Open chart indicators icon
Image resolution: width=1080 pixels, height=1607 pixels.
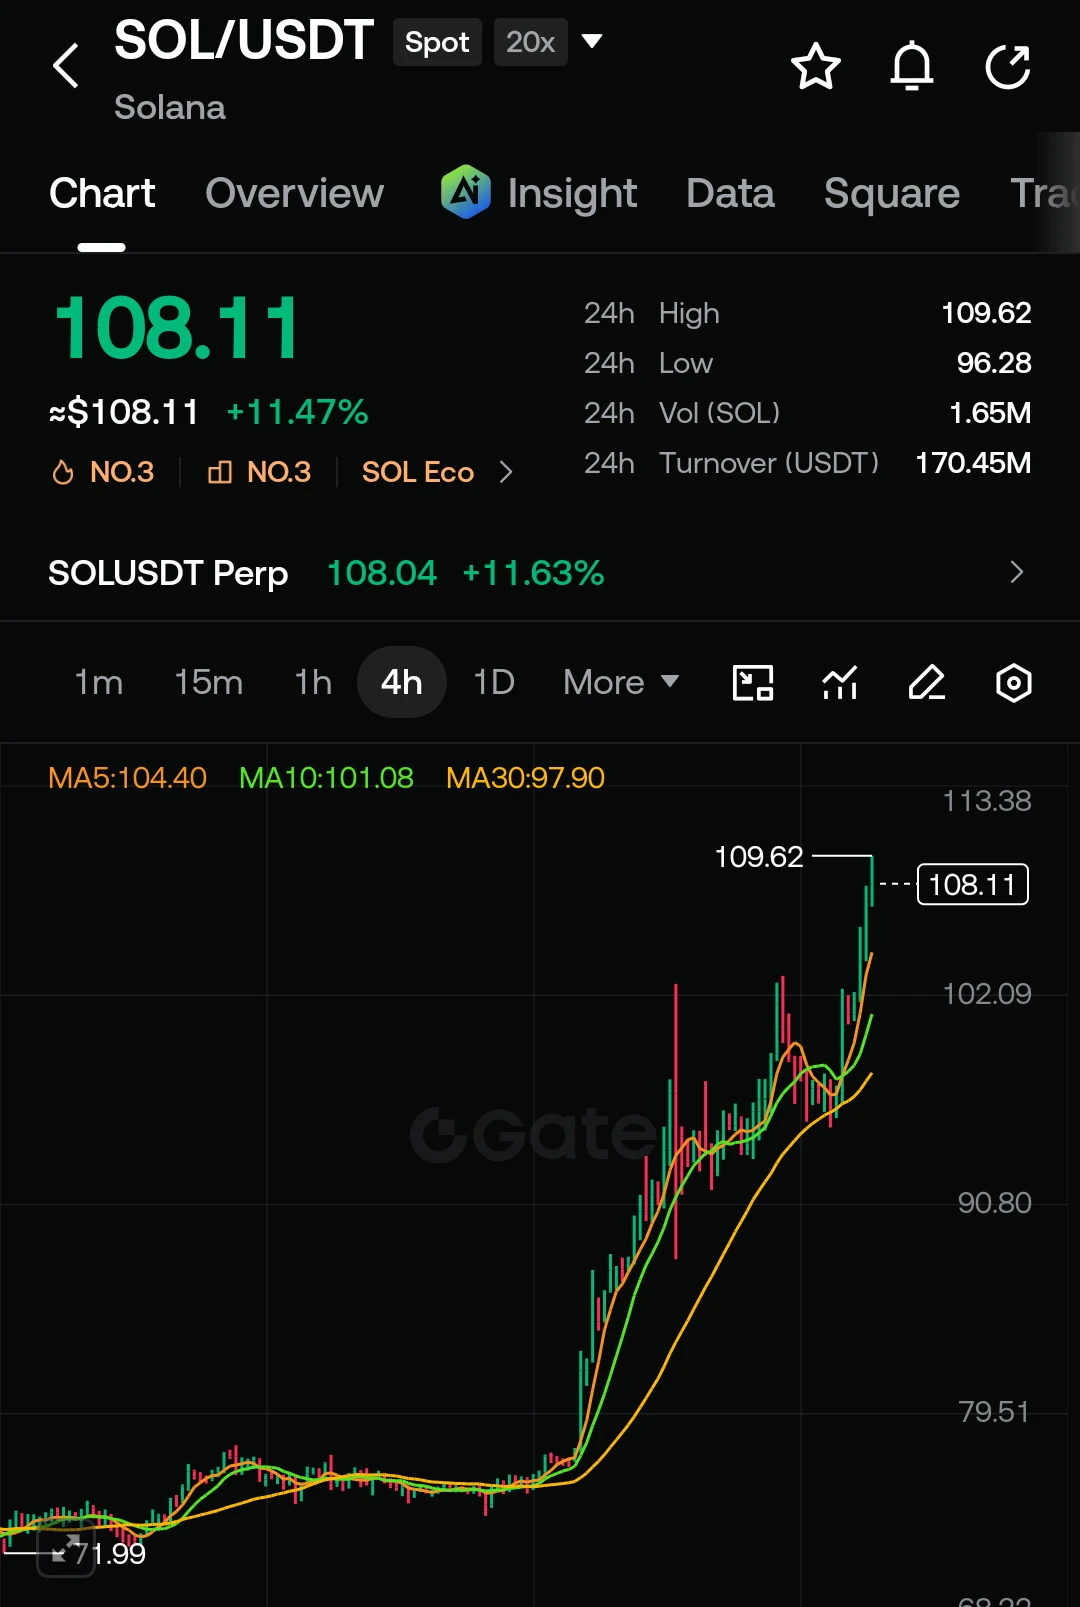click(x=840, y=683)
